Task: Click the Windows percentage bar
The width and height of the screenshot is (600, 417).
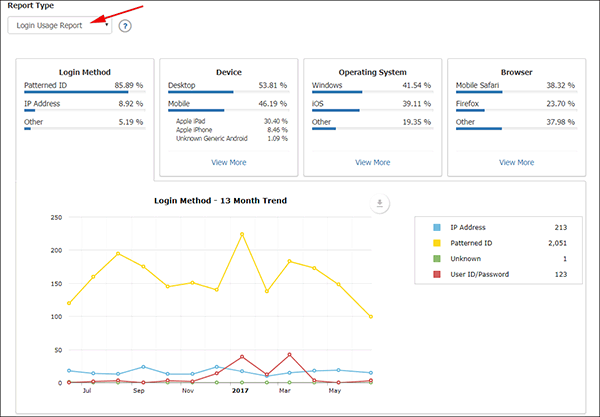Action: tap(372, 92)
